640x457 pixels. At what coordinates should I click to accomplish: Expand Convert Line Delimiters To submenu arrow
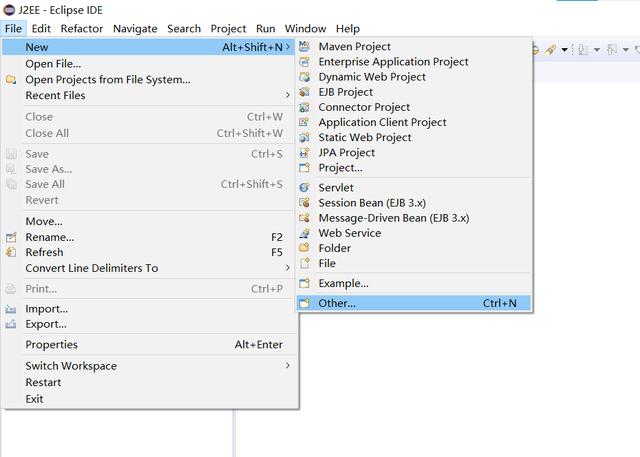pyautogui.click(x=288, y=268)
